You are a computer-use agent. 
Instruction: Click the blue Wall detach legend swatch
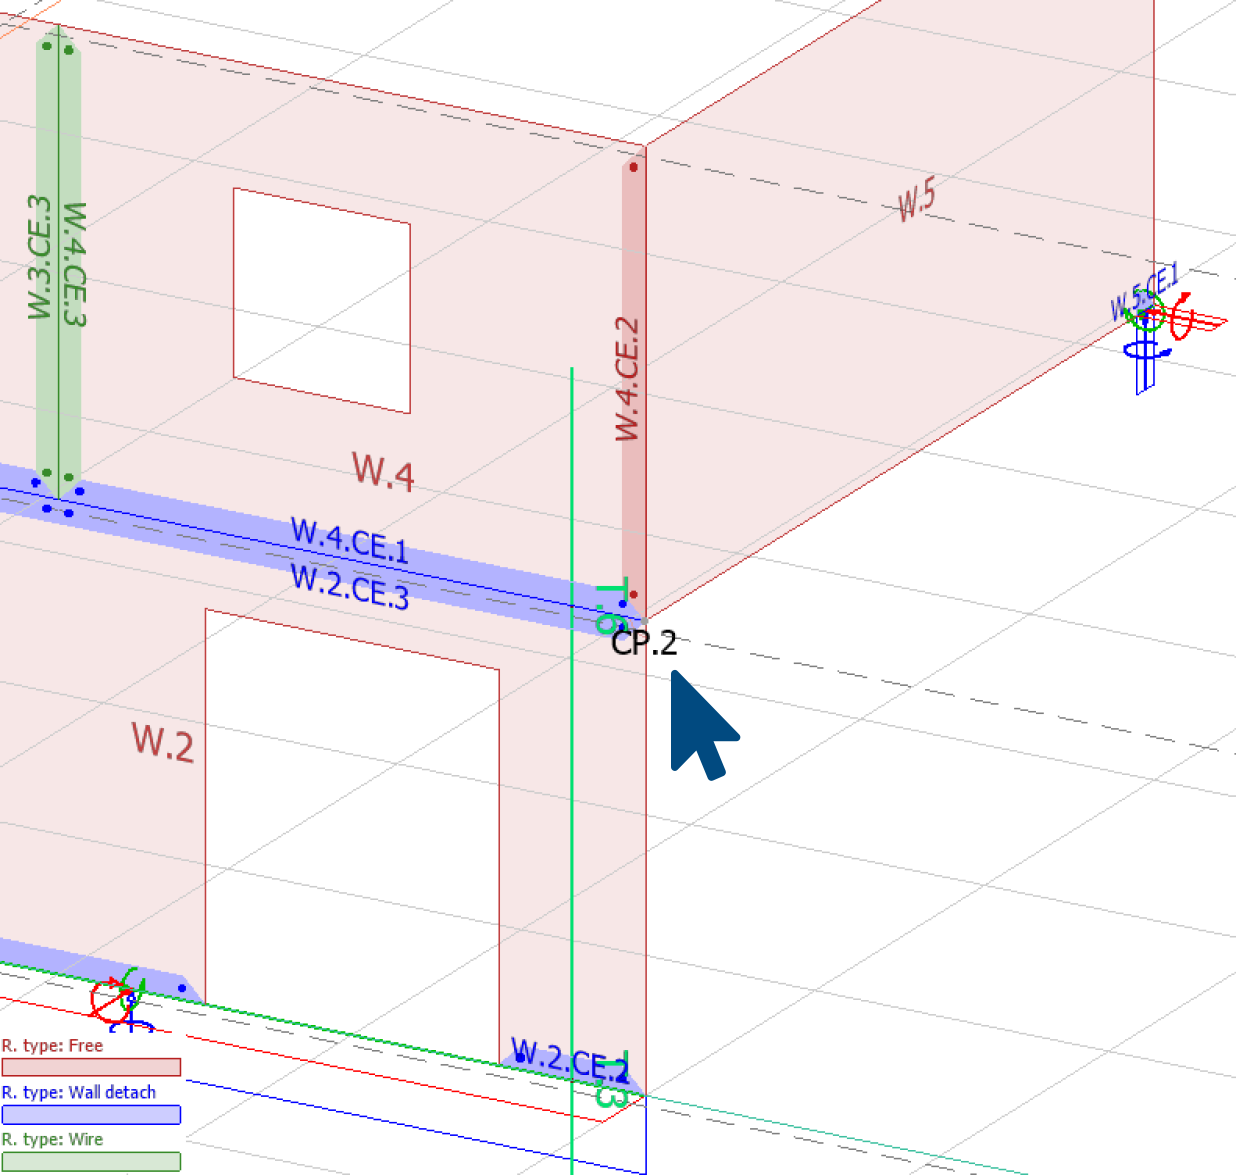91,1114
